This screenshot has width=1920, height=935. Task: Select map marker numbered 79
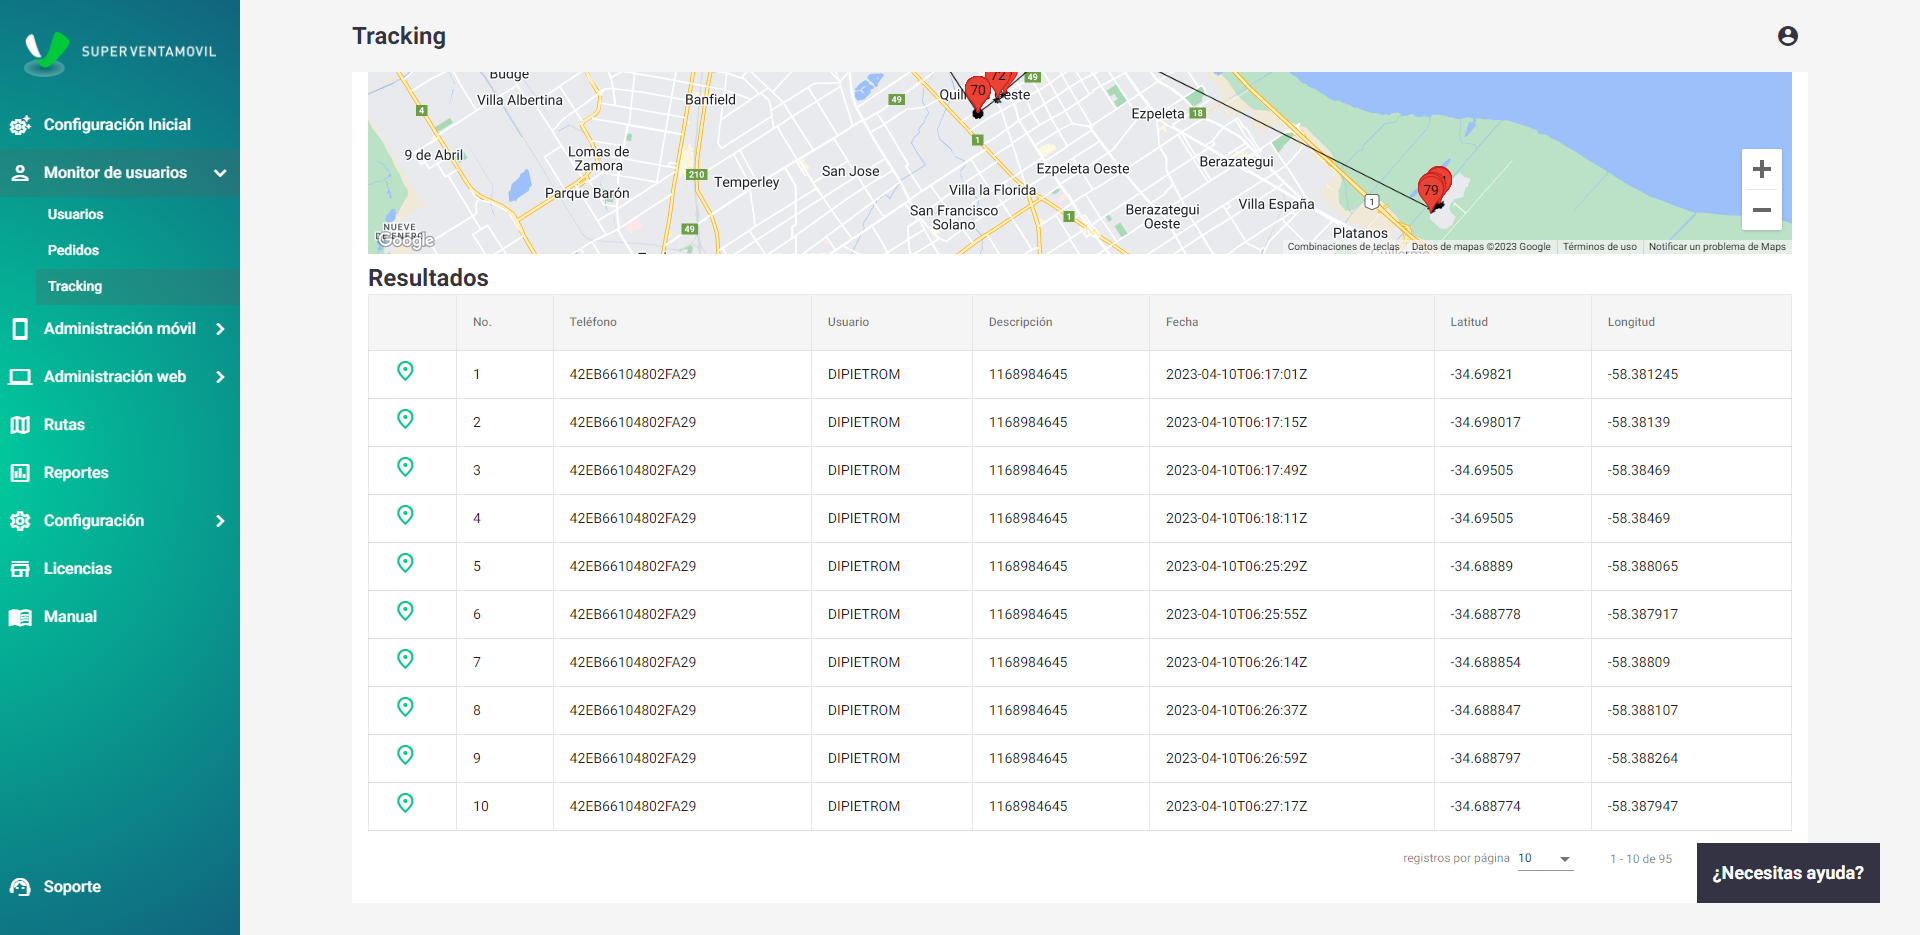coord(1431,191)
